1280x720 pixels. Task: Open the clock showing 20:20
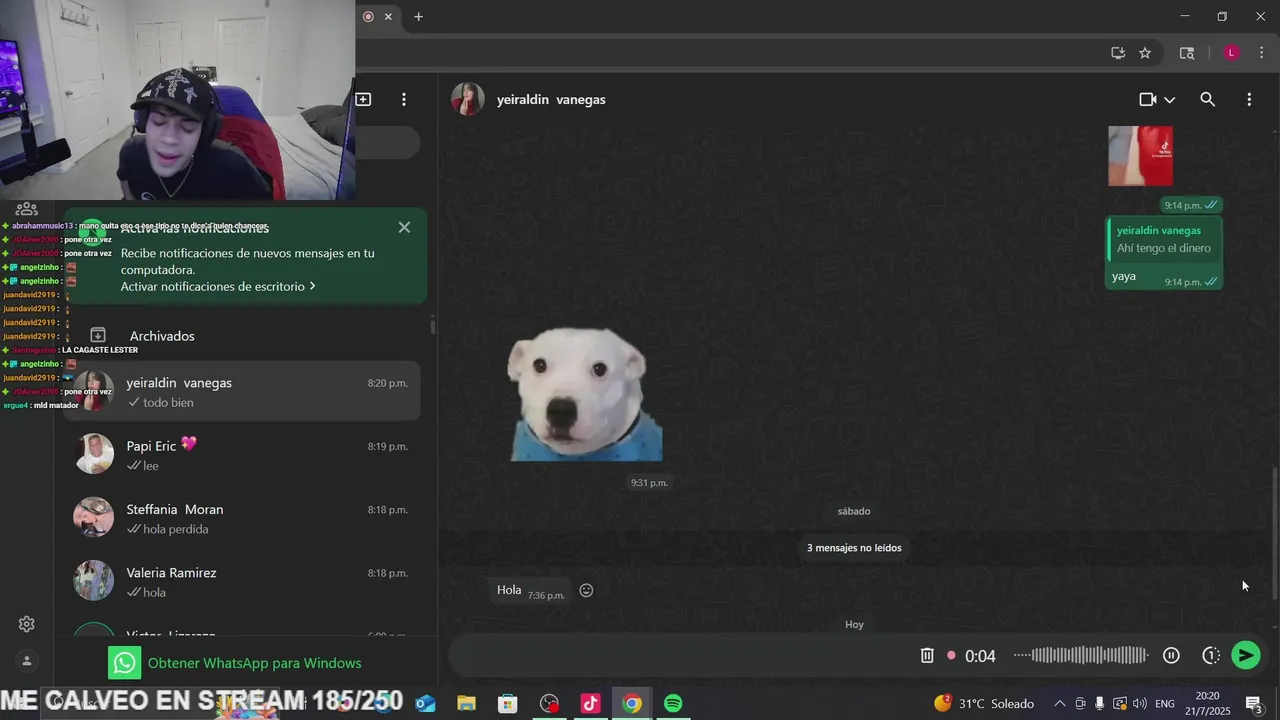point(1207,703)
